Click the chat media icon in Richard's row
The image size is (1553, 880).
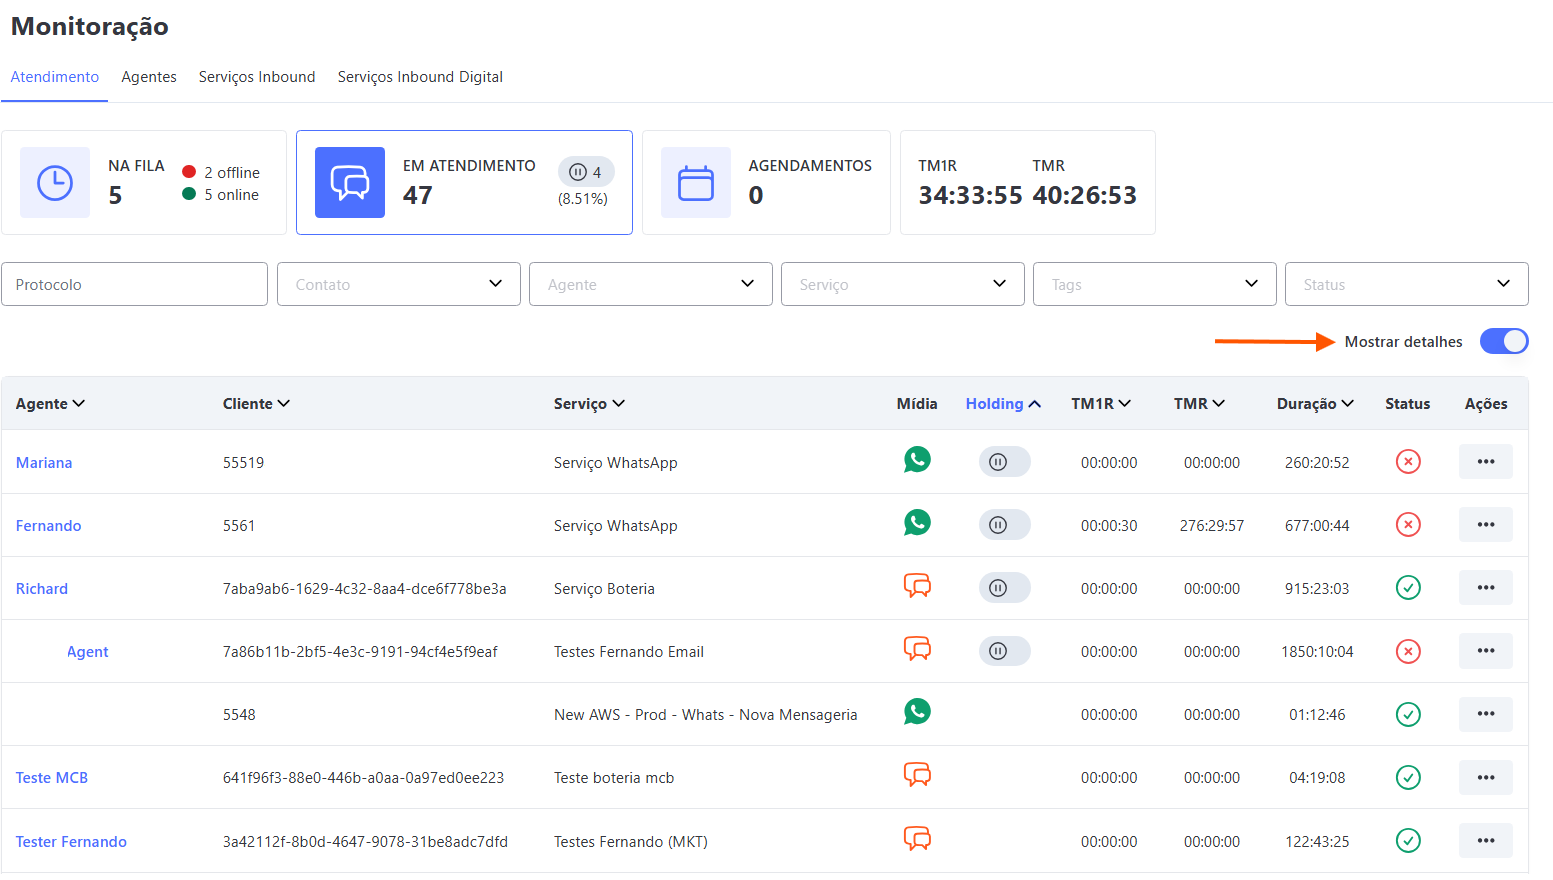click(x=917, y=586)
